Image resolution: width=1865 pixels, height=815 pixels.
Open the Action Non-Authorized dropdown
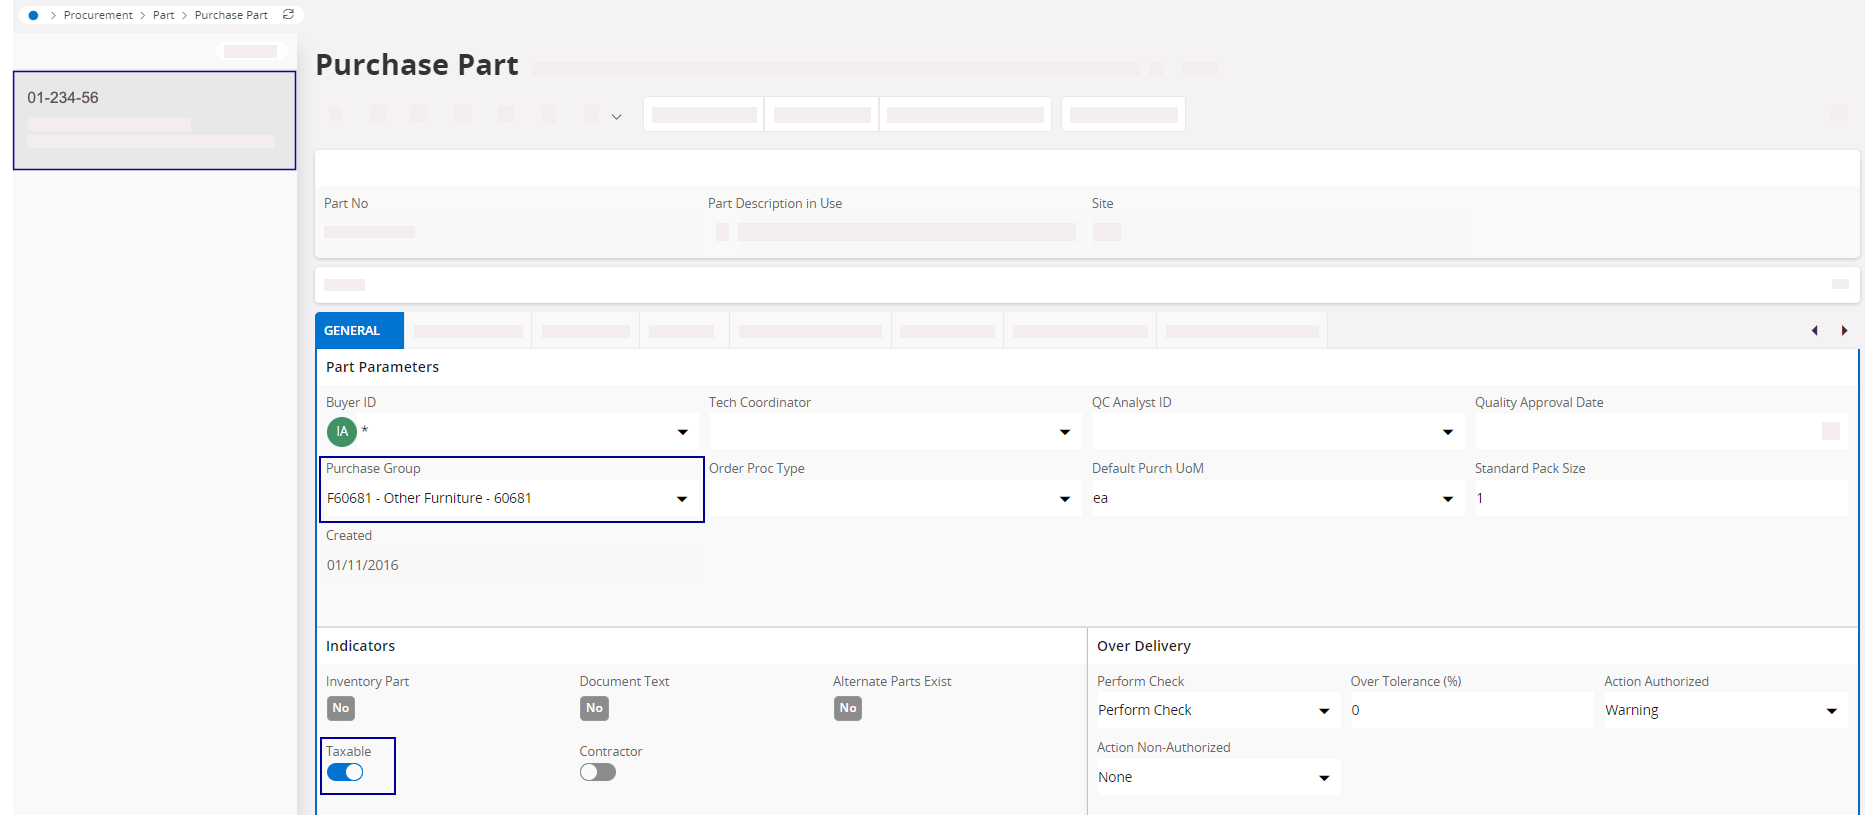(x=1324, y=778)
